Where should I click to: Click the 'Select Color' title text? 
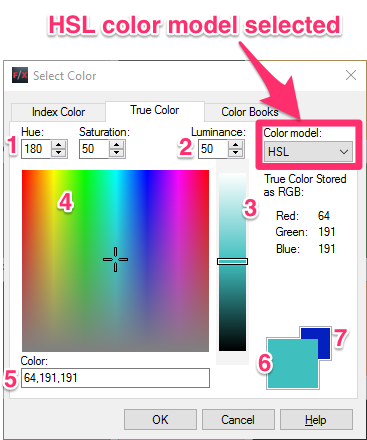pyautogui.click(x=65, y=76)
